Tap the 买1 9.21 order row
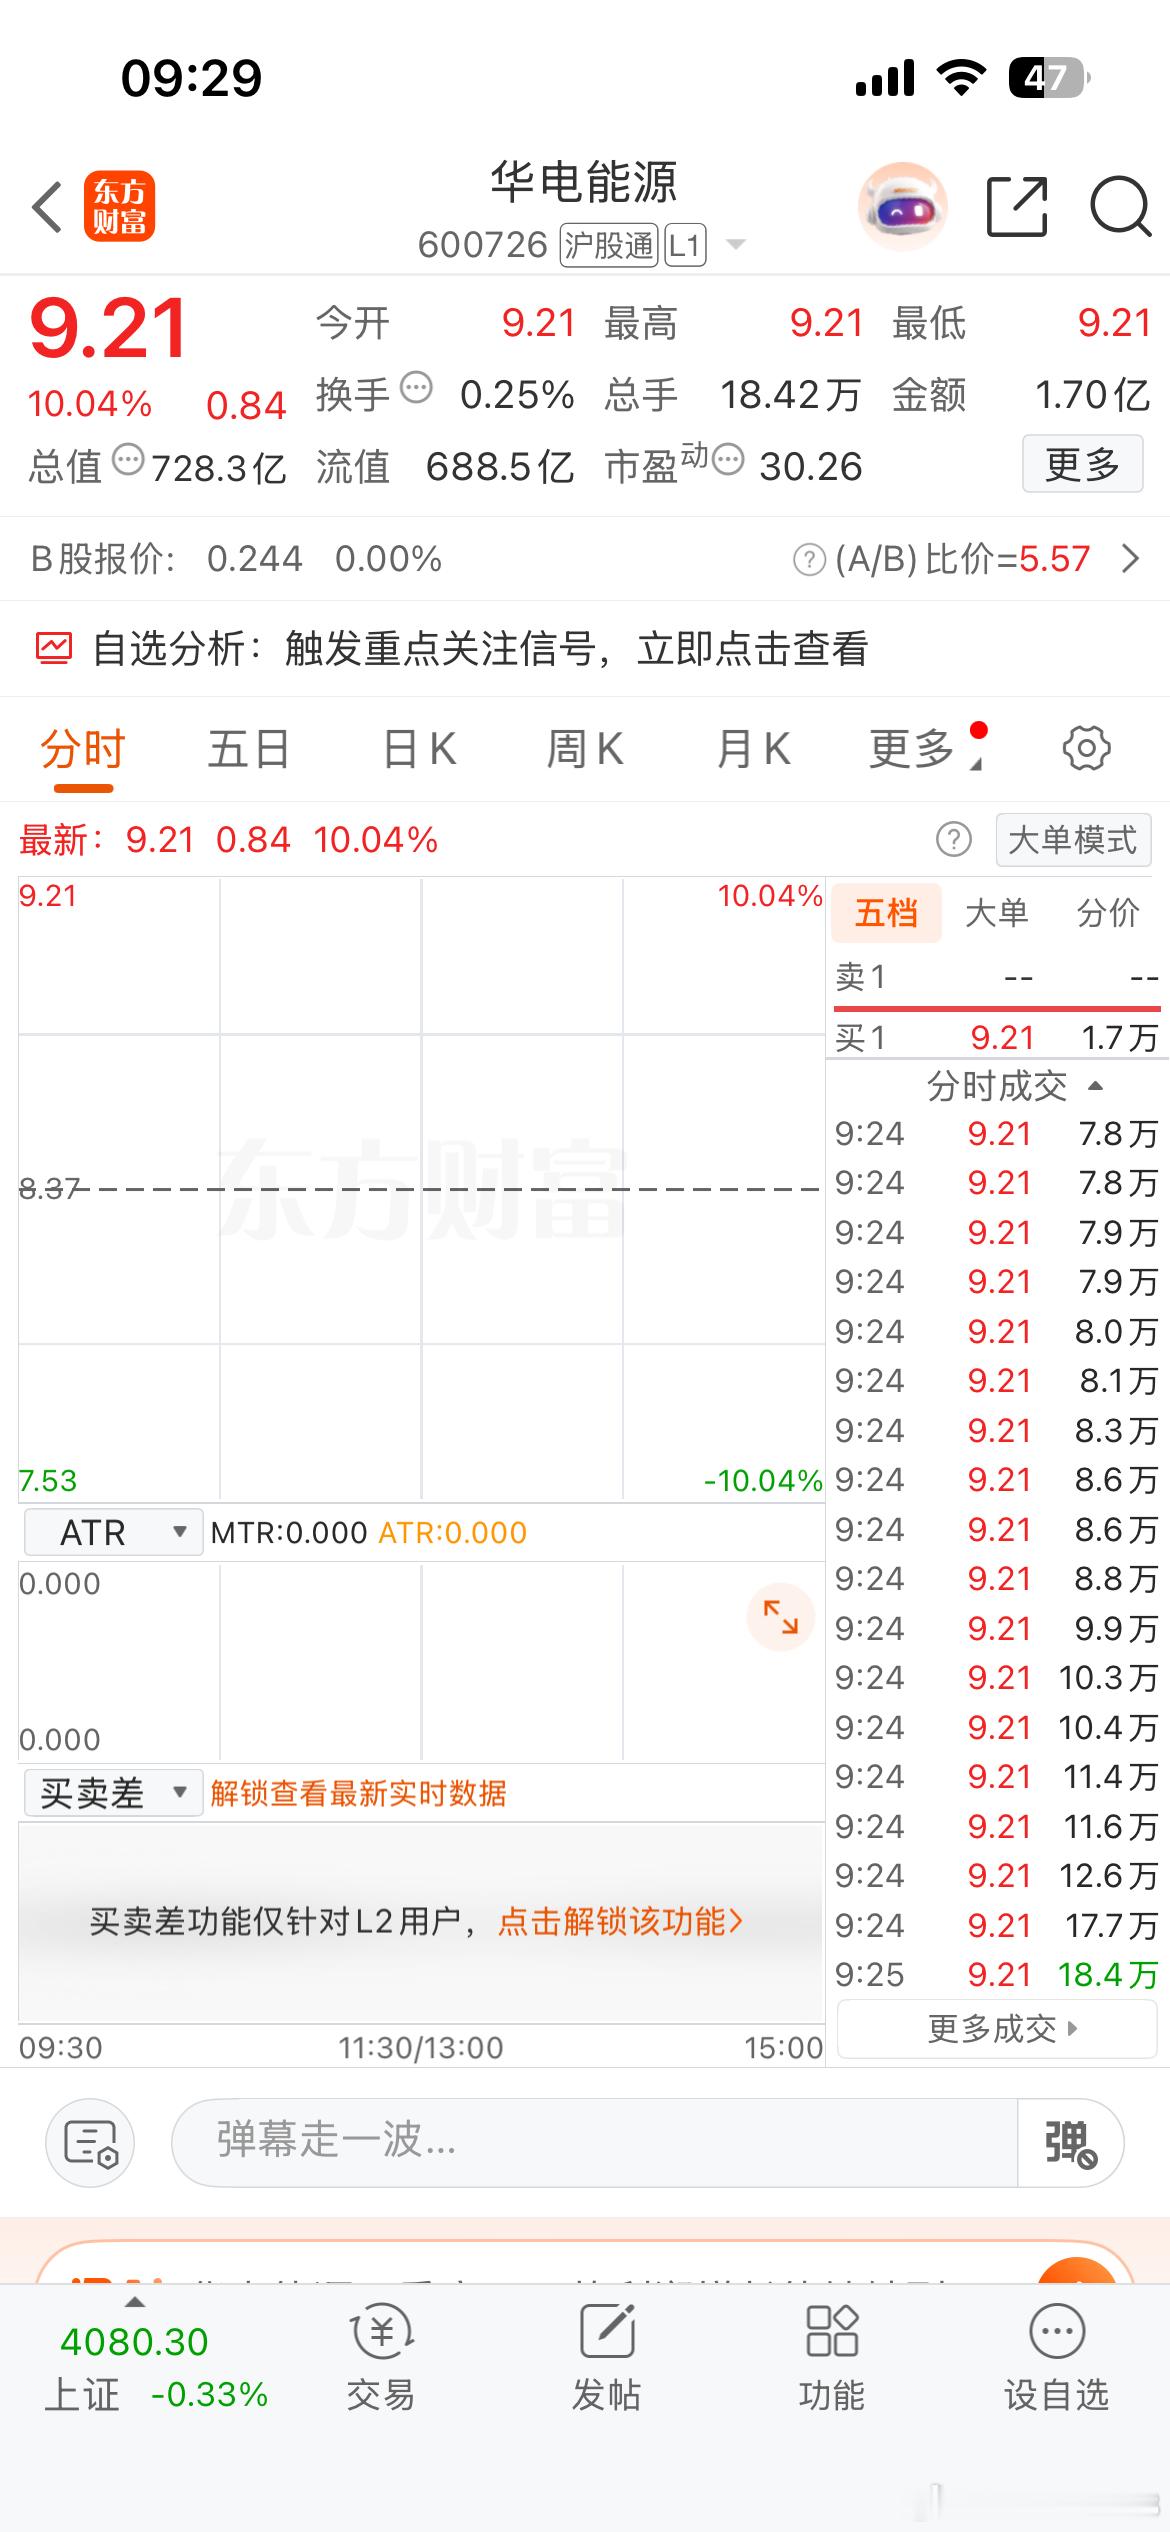 tap(997, 1038)
